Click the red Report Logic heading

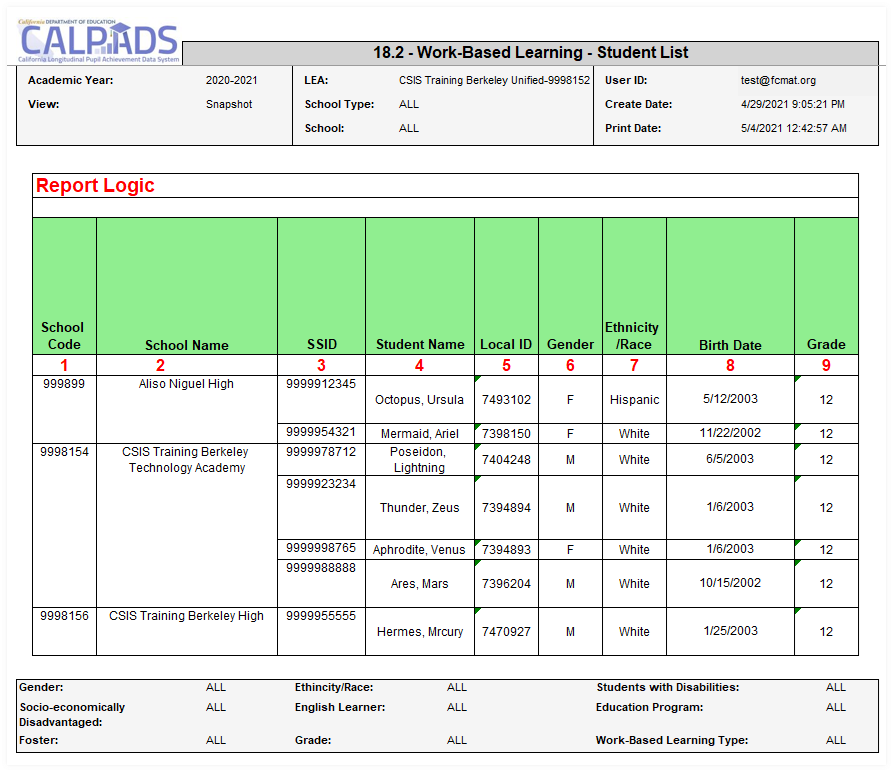(95, 185)
